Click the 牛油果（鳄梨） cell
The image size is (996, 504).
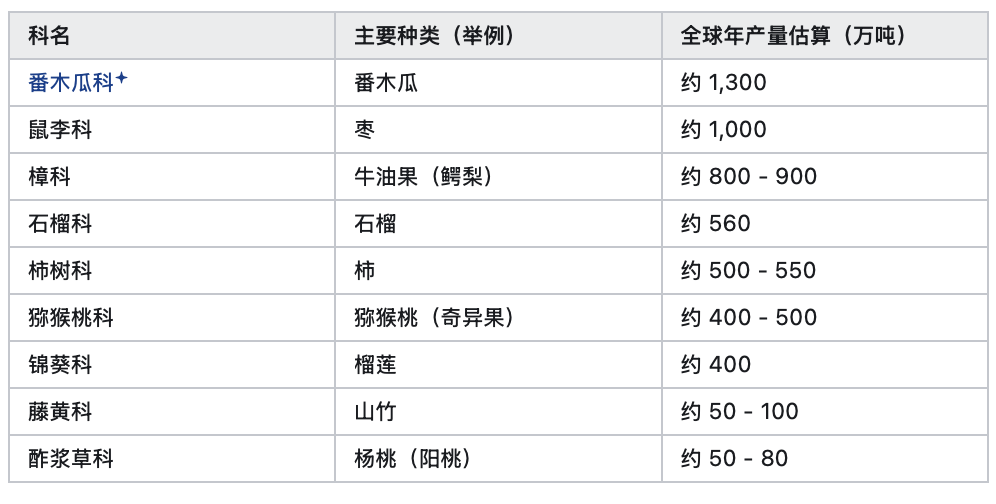pyautogui.click(x=499, y=177)
